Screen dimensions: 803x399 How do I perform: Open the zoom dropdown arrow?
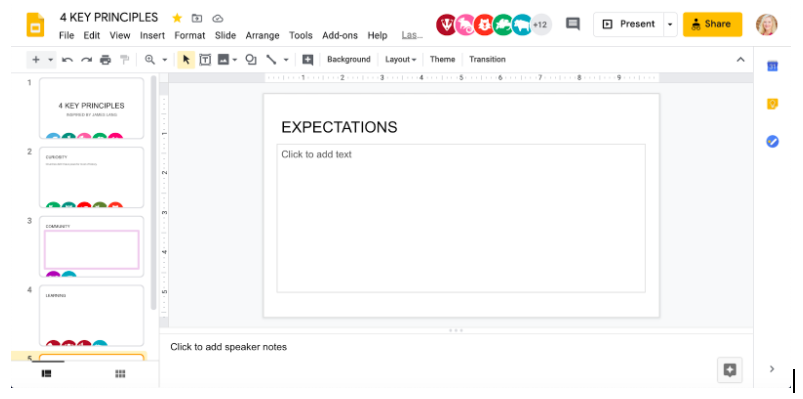[x=164, y=60]
